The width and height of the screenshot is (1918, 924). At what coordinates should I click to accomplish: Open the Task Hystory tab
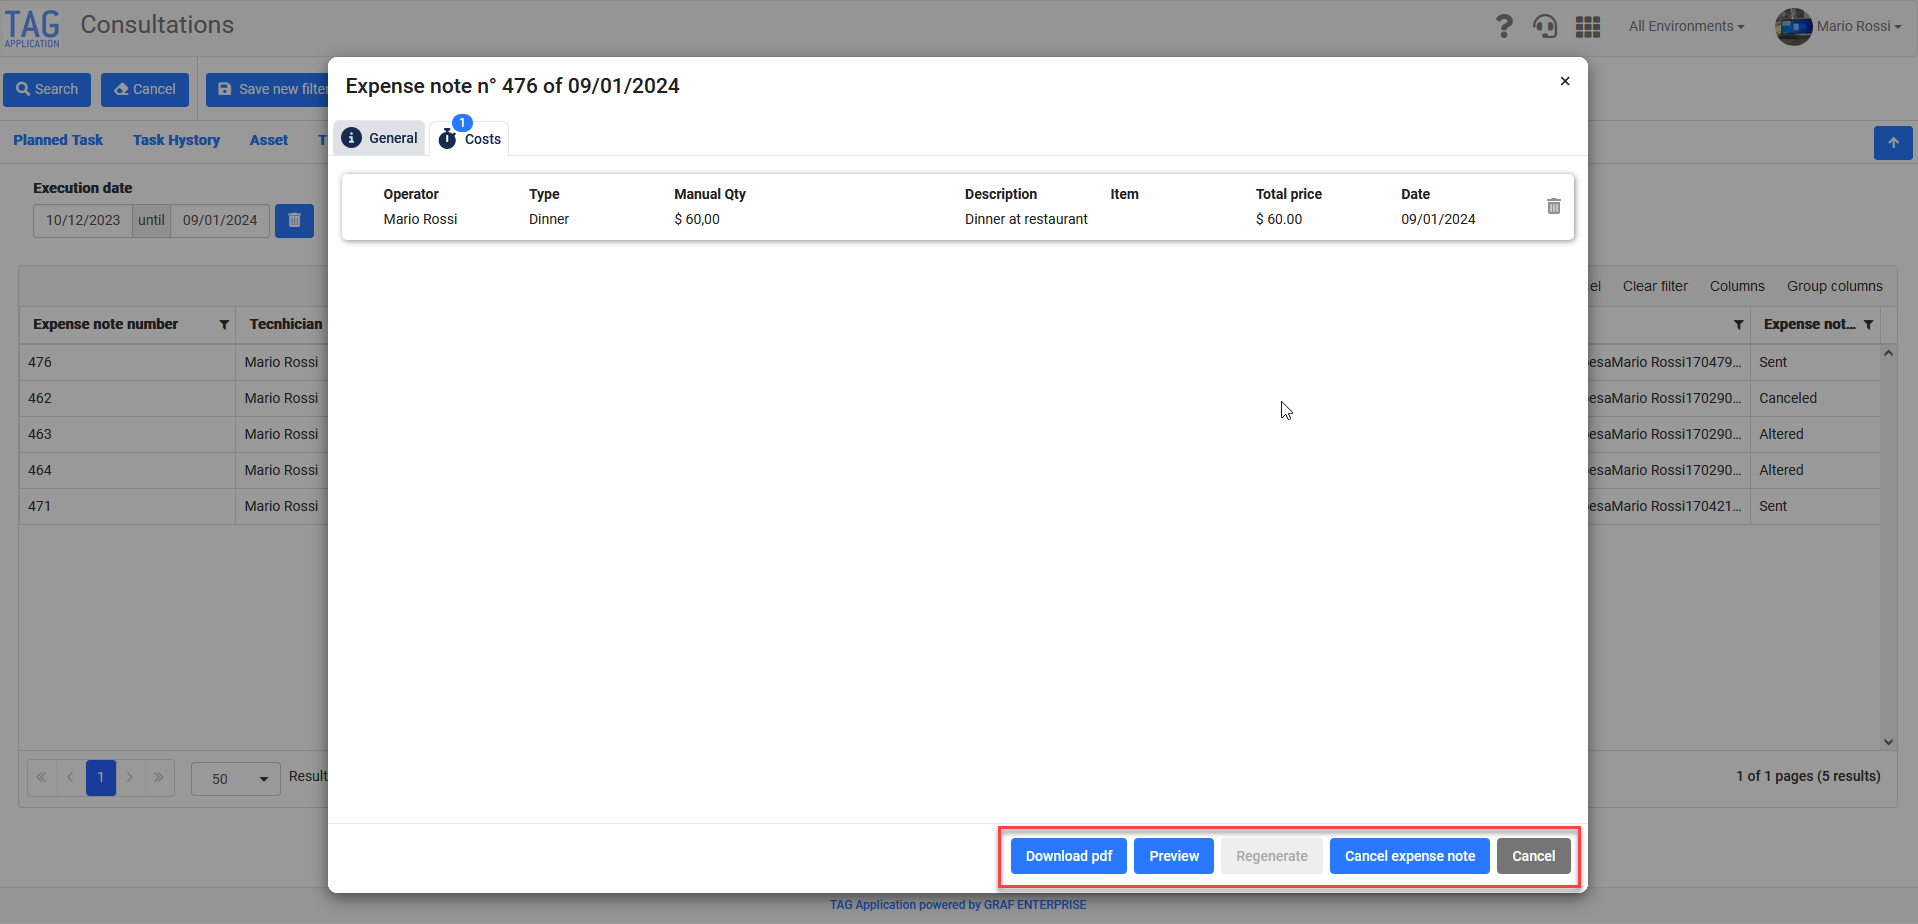coord(176,140)
